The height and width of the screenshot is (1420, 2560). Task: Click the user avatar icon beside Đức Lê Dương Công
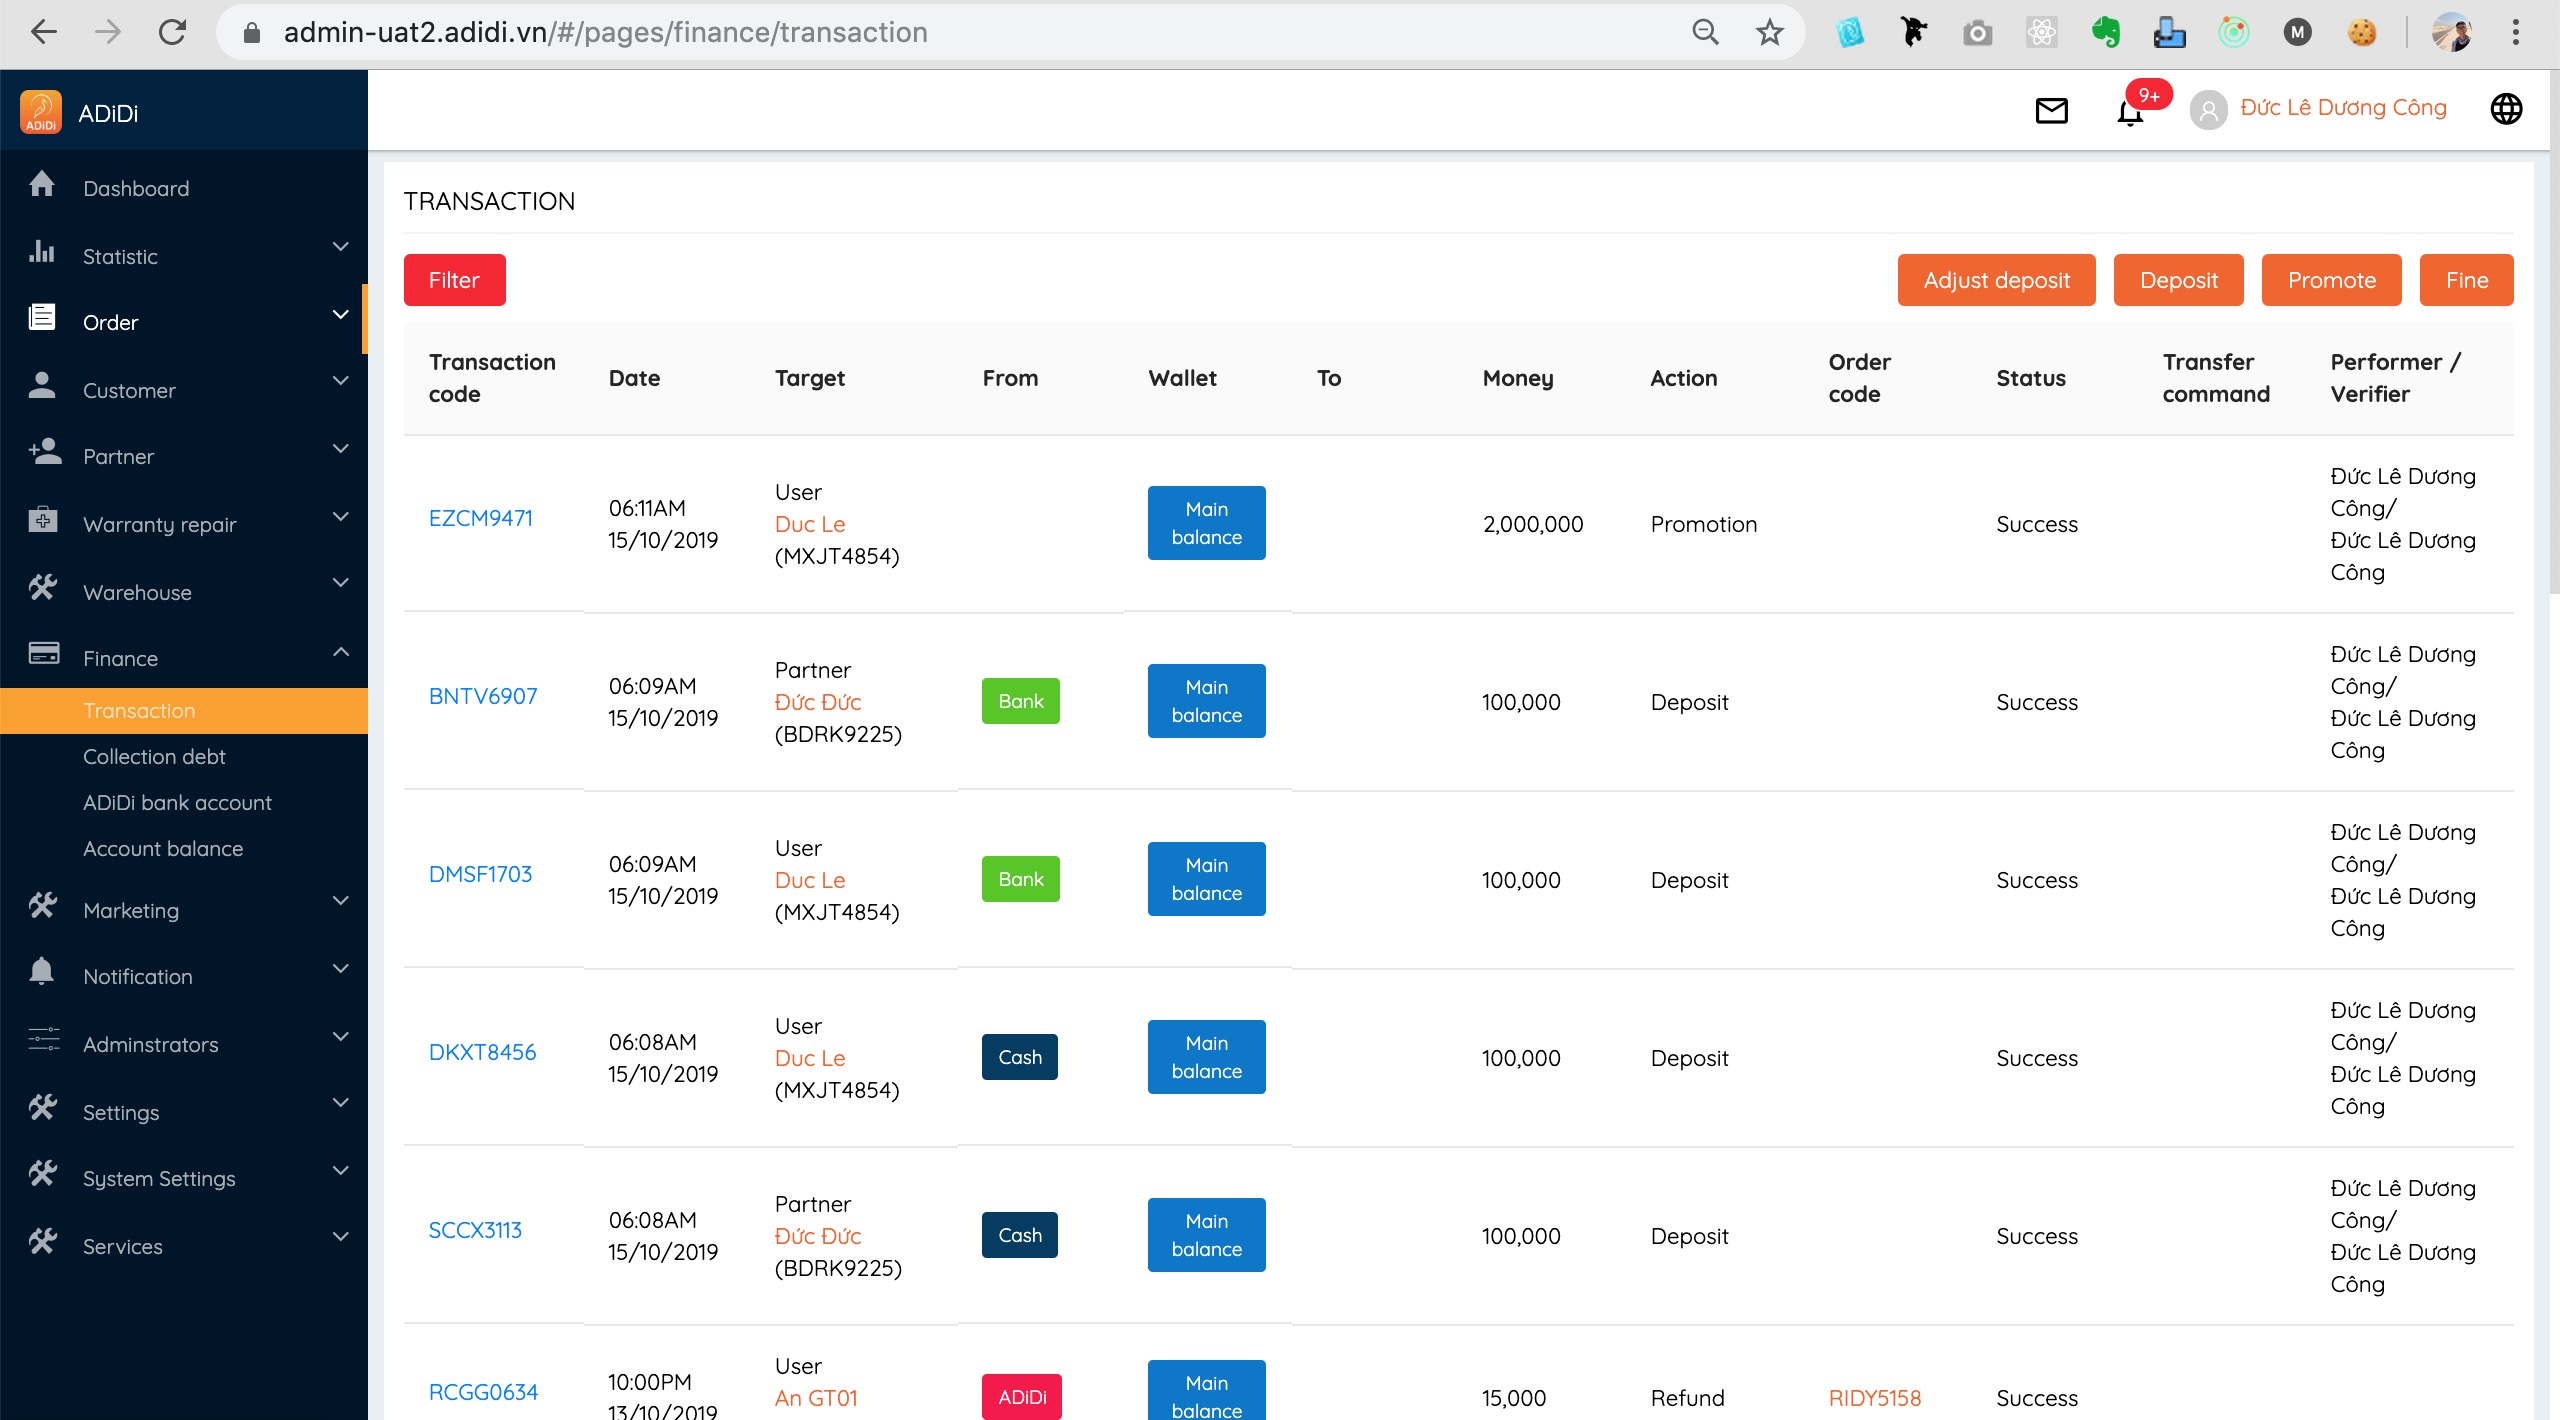[2208, 110]
